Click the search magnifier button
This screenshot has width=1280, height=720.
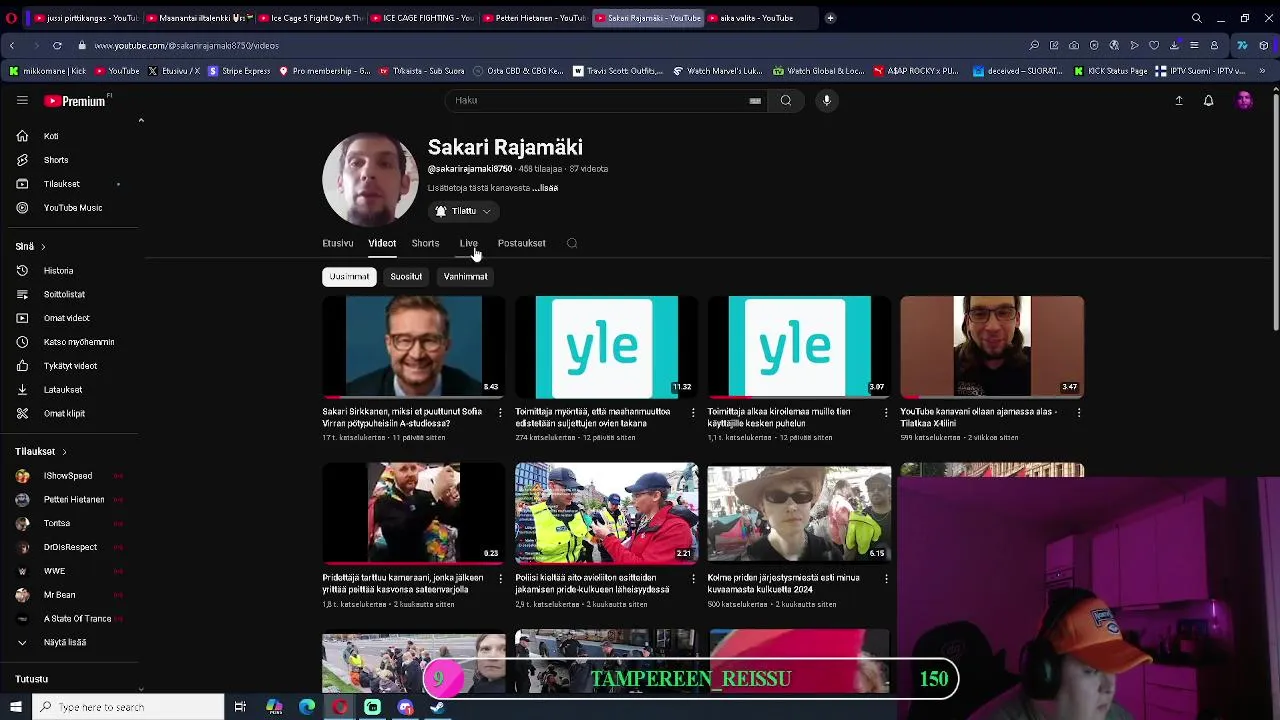786,100
